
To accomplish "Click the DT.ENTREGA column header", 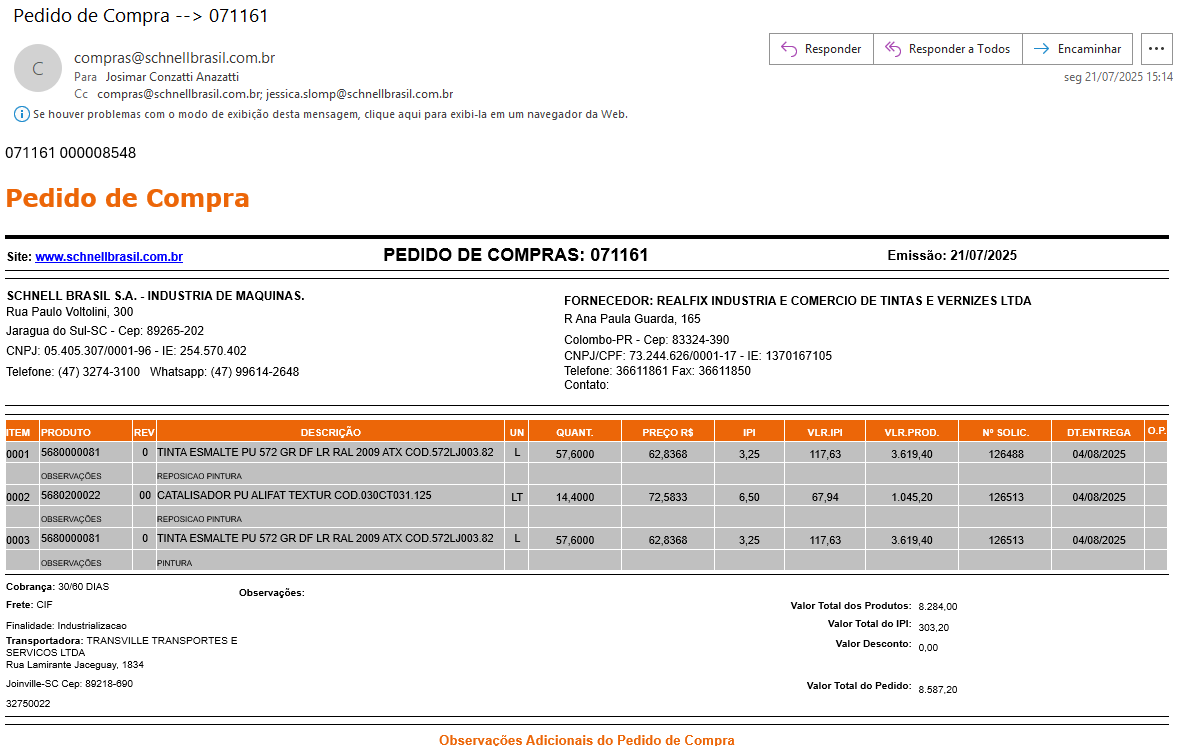I will coord(1098,432).
